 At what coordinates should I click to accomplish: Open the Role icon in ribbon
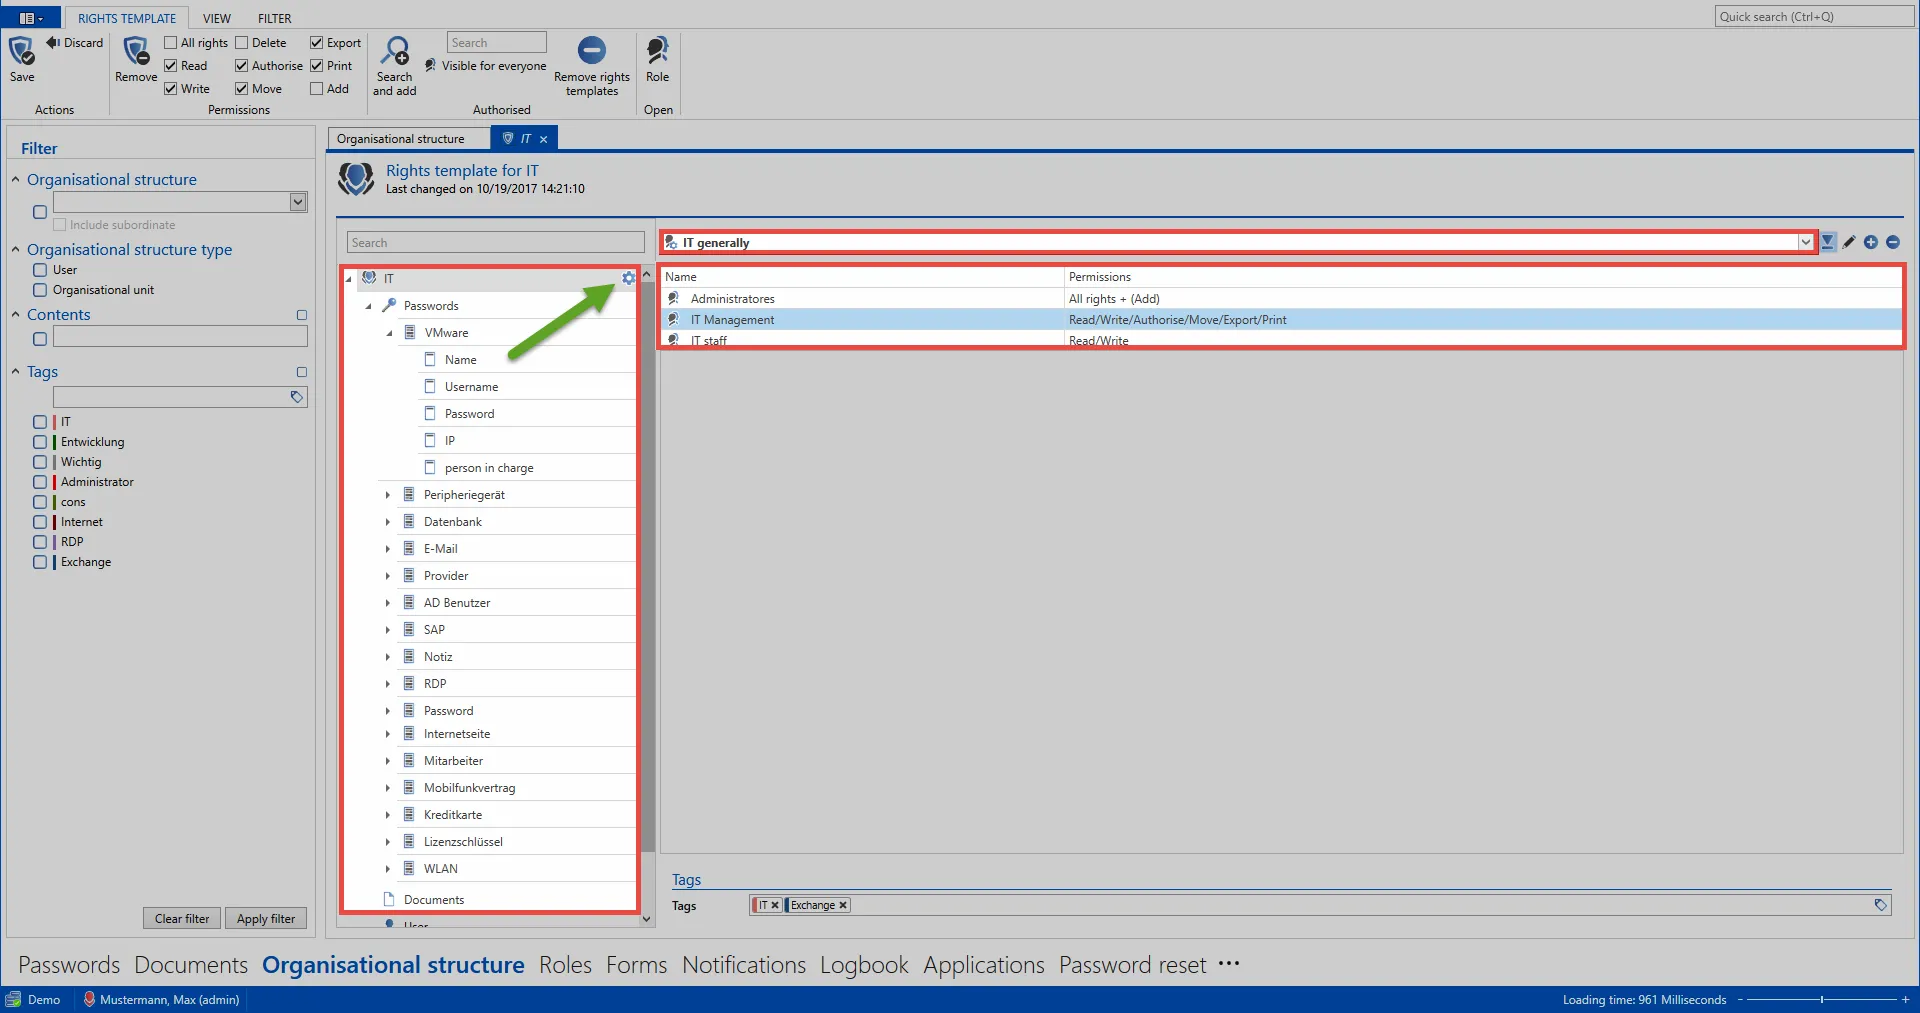pyautogui.click(x=657, y=52)
